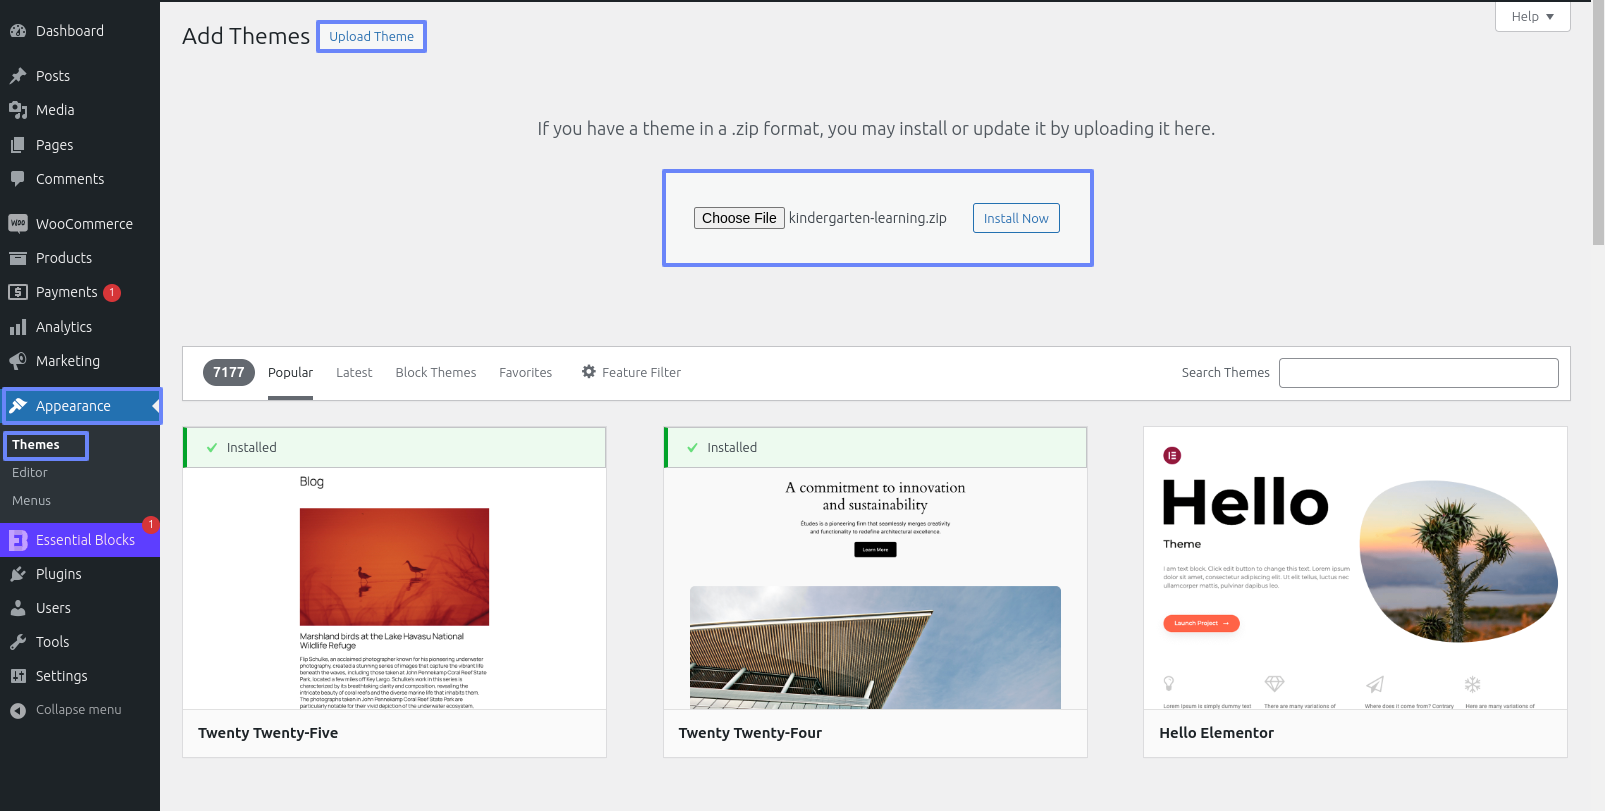Click the Products archive icon
Viewport: 1605px width, 811px height.
(x=18, y=258)
